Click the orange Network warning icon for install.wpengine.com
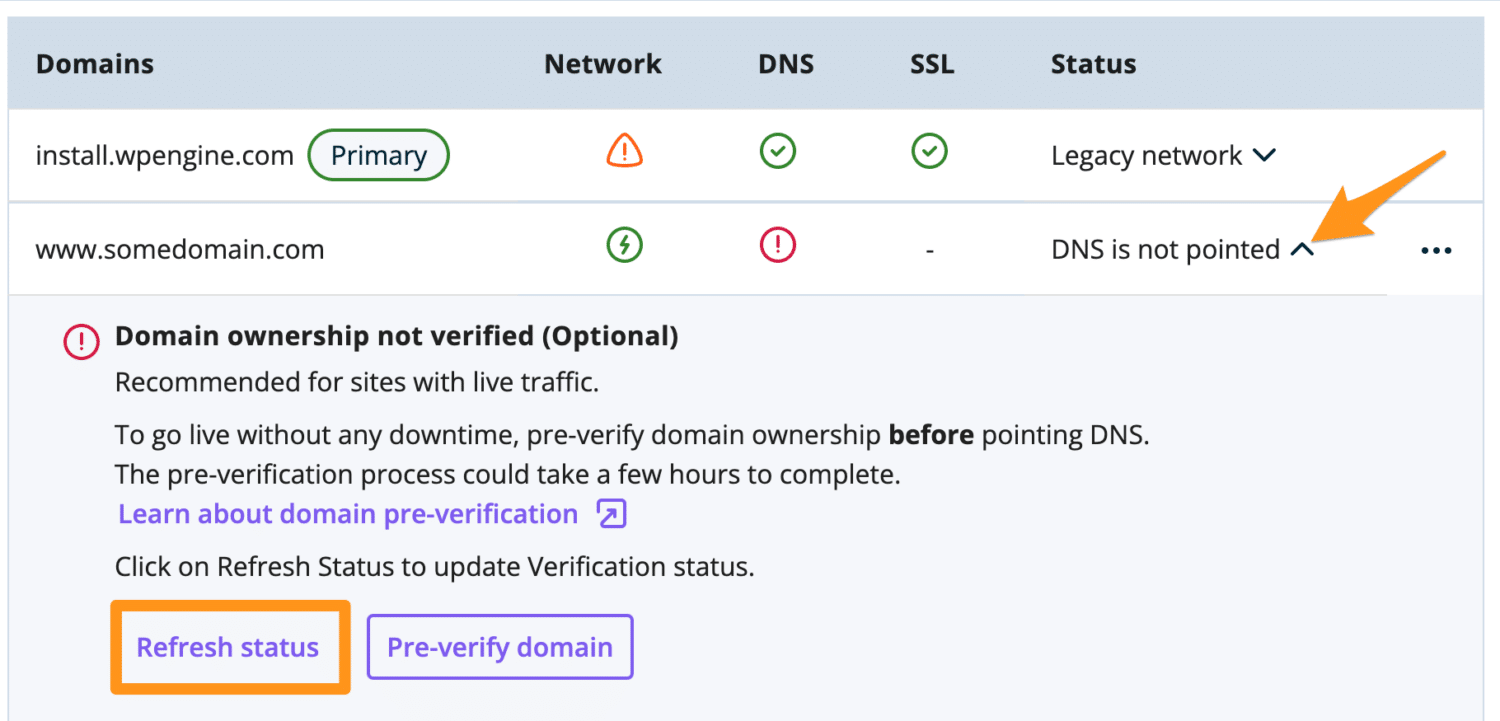The image size is (1500, 721). click(x=623, y=152)
